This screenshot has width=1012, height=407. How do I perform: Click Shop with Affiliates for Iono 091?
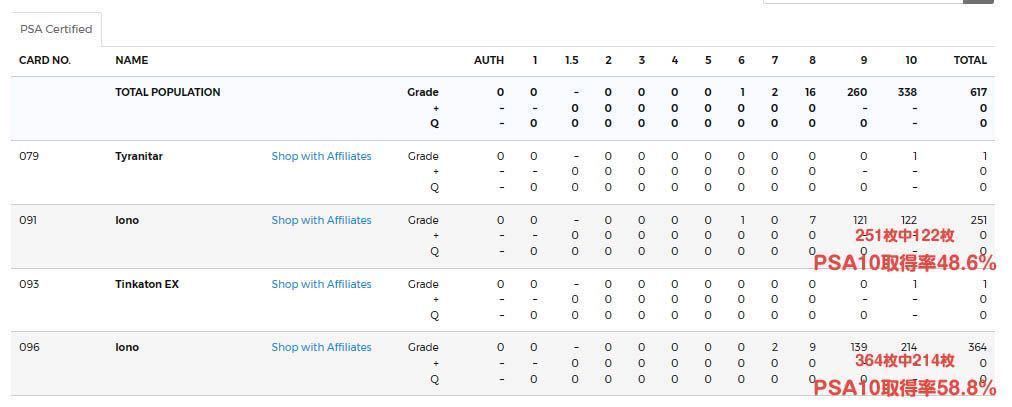[321, 220]
